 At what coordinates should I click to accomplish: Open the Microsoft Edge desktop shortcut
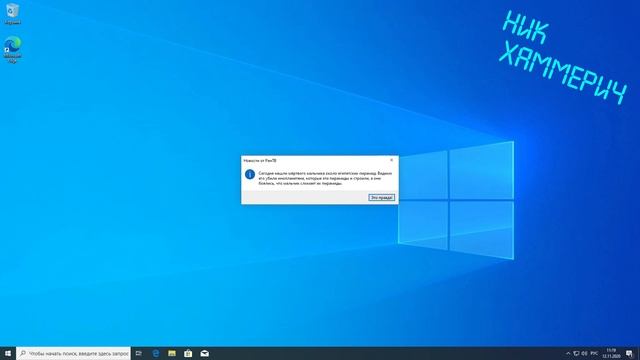(x=13, y=50)
